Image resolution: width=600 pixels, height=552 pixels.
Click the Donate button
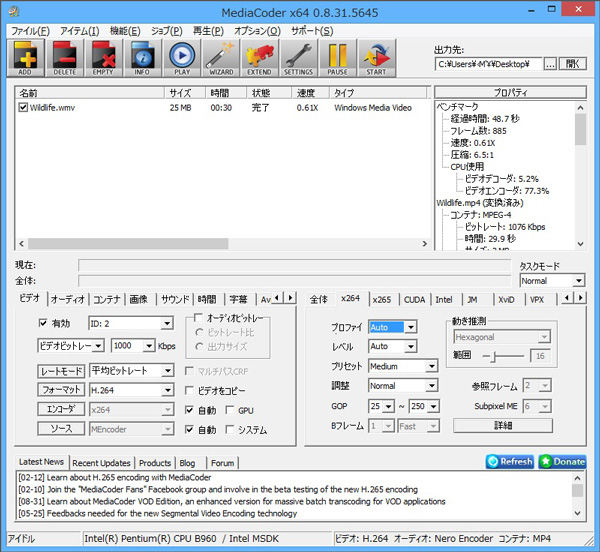click(x=562, y=462)
